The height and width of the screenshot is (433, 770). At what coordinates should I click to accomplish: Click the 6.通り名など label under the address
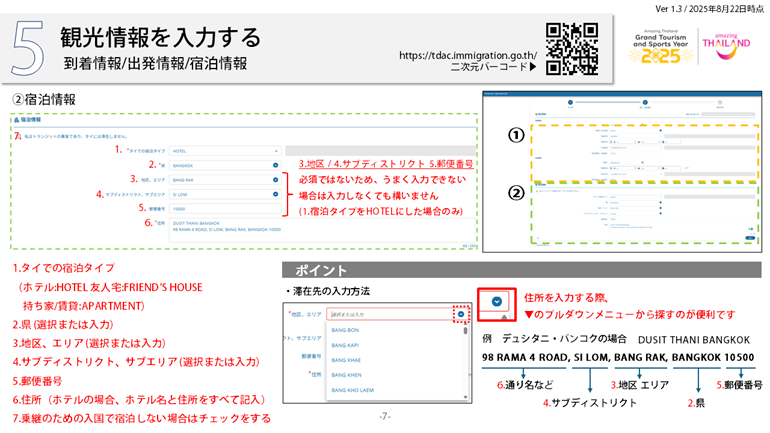(x=525, y=385)
